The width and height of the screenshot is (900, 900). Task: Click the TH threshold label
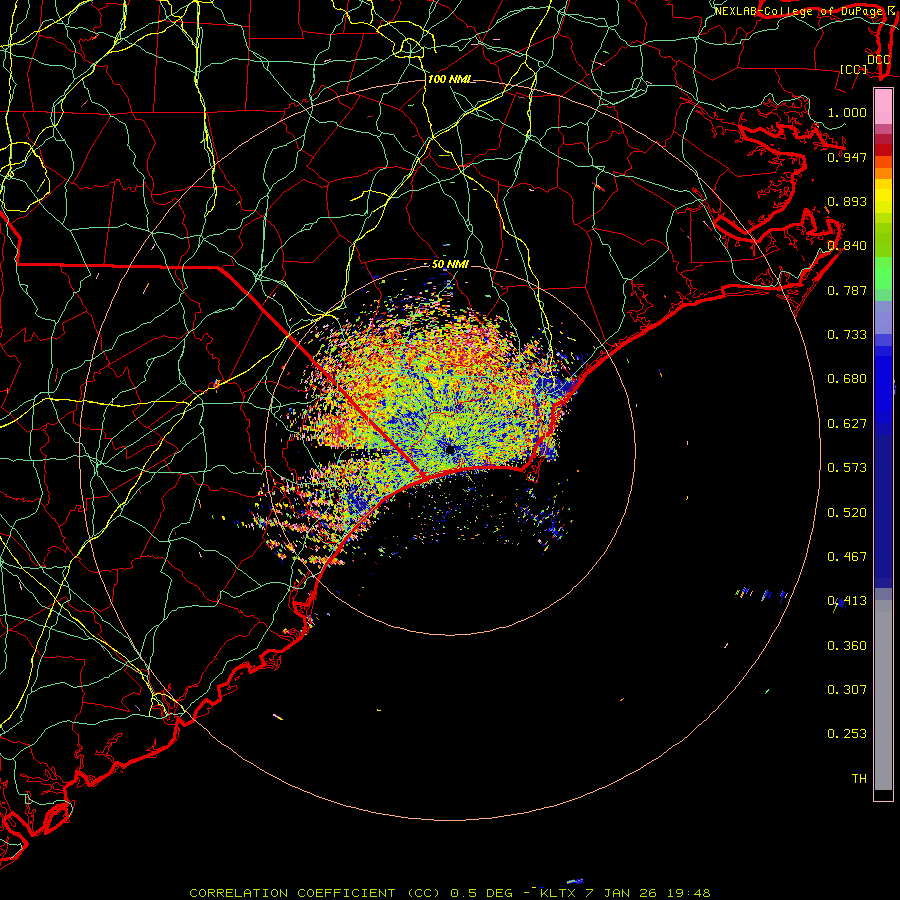point(859,779)
